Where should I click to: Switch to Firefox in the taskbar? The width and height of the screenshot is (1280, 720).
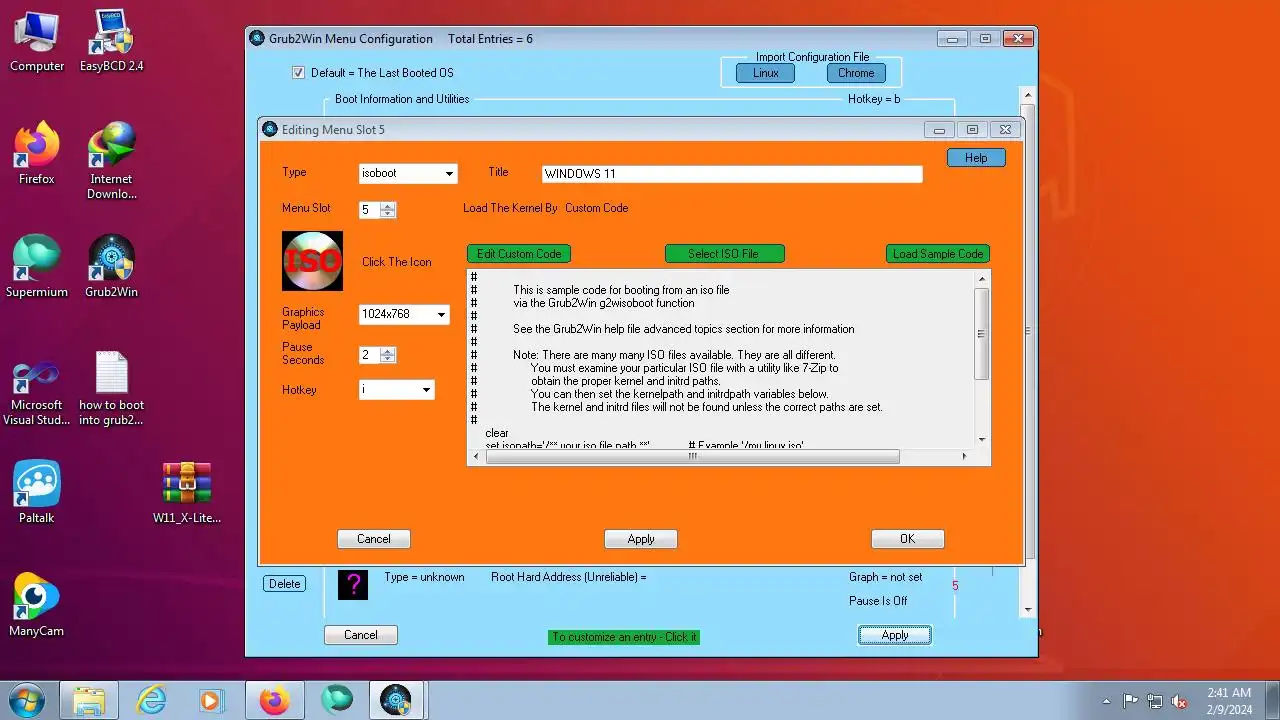click(x=274, y=700)
